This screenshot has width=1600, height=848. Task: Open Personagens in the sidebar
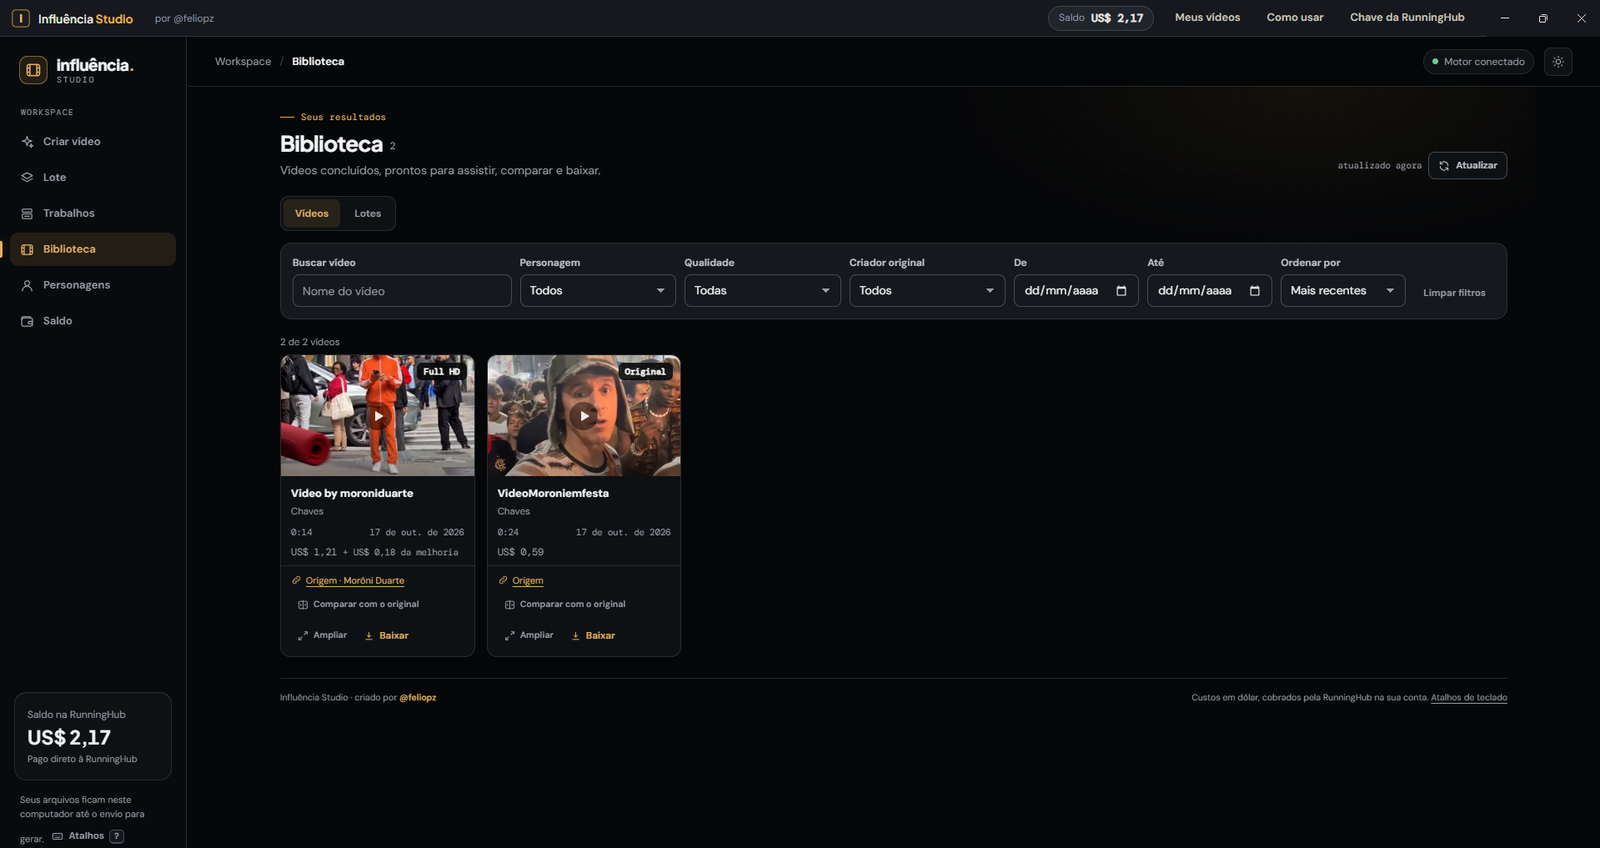[93, 286]
